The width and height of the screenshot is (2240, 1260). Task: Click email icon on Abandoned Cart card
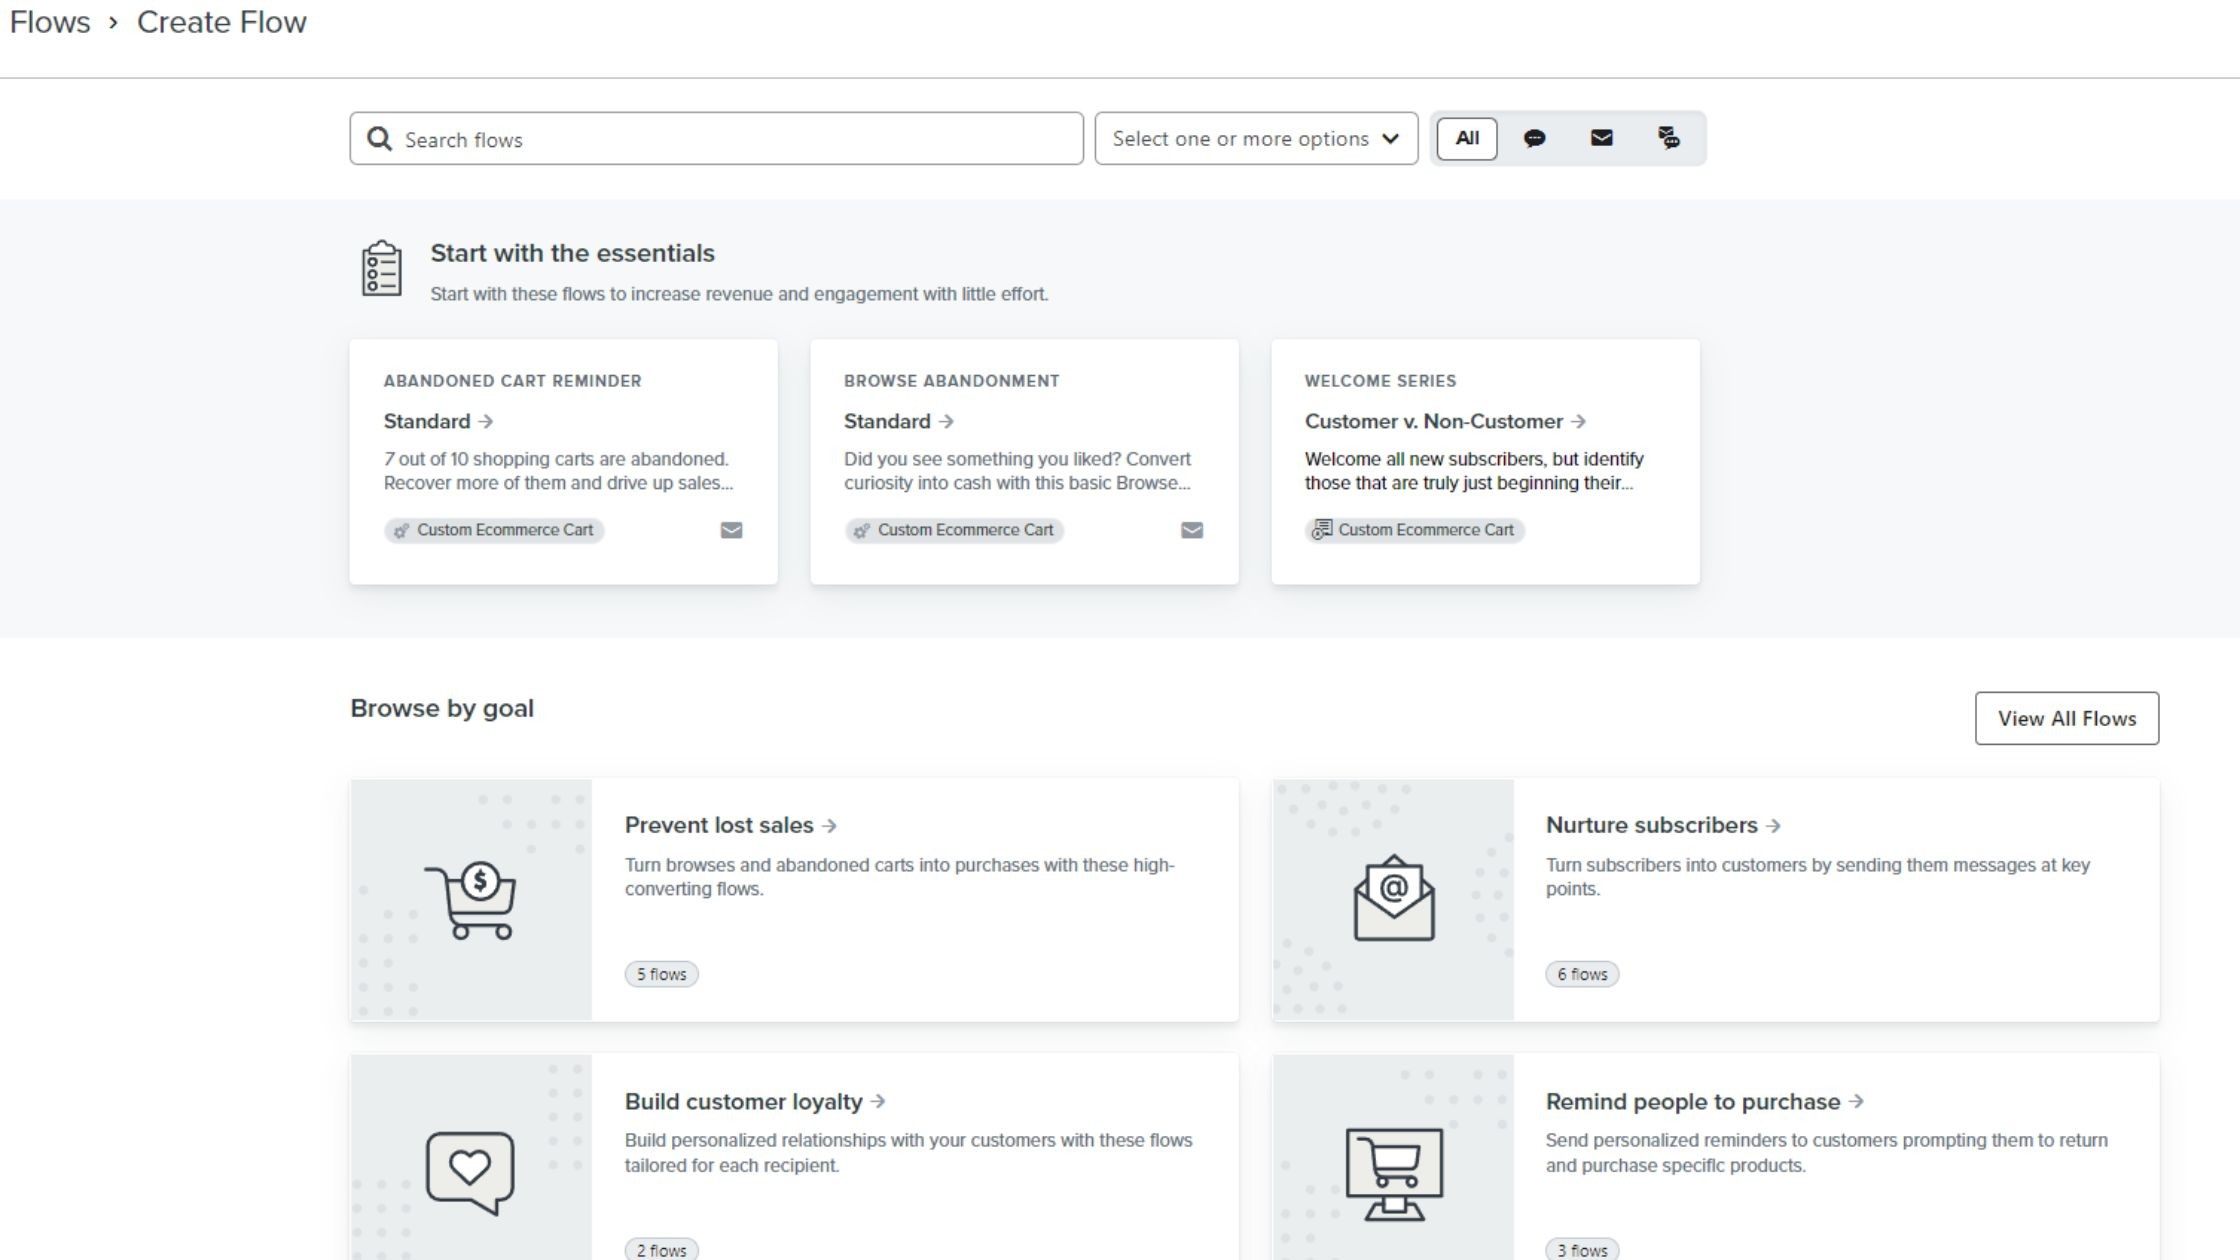731,530
